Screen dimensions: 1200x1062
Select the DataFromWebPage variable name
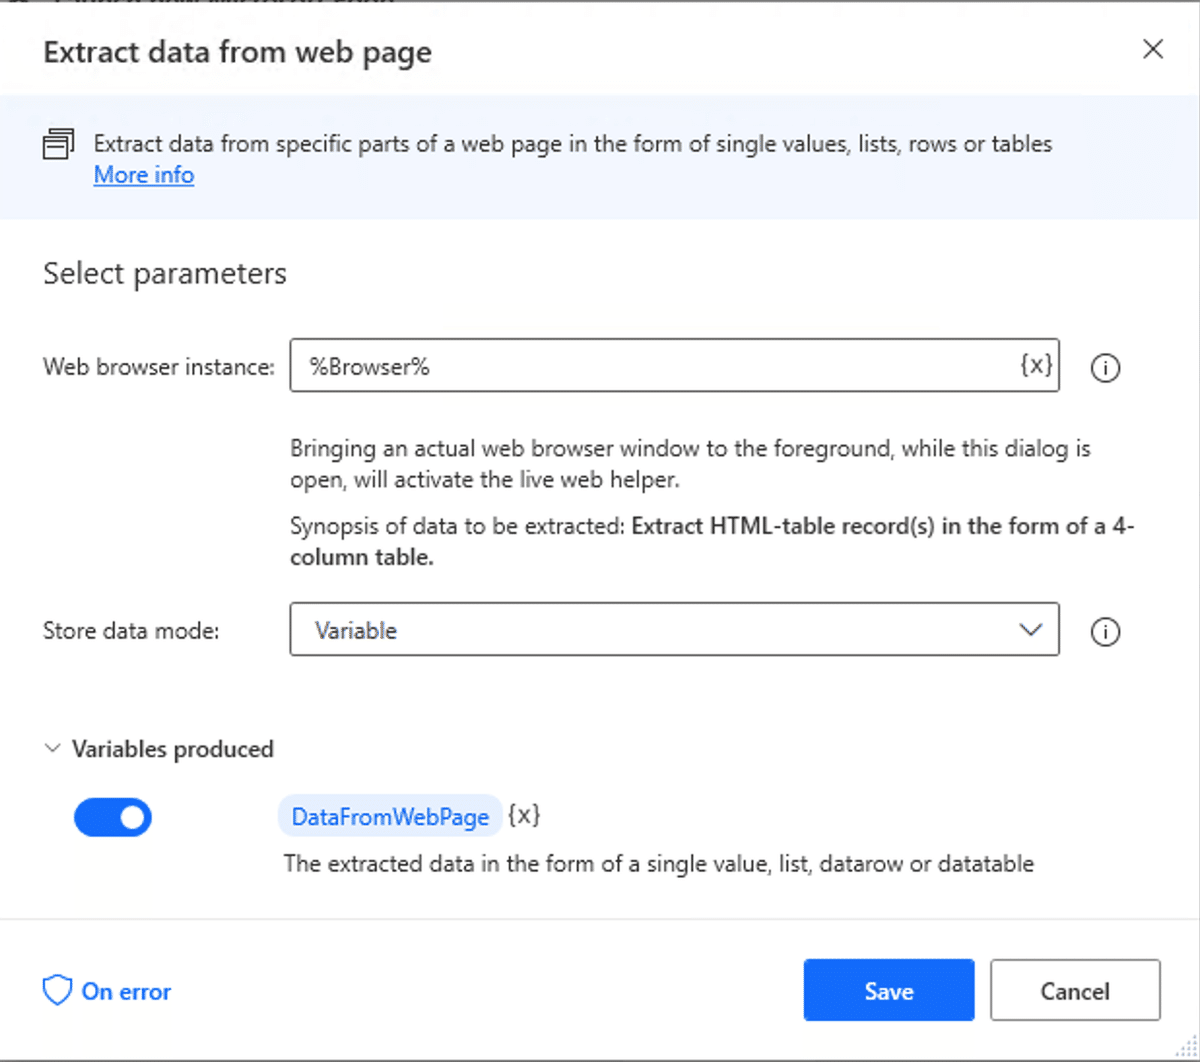click(x=390, y=817)
